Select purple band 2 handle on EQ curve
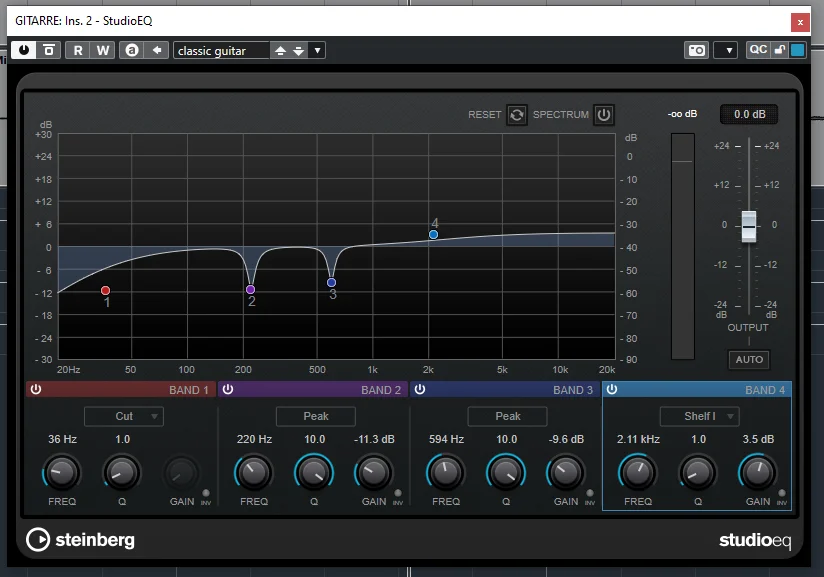The width and height of the screenshot is (824, 577). (251, 289)
